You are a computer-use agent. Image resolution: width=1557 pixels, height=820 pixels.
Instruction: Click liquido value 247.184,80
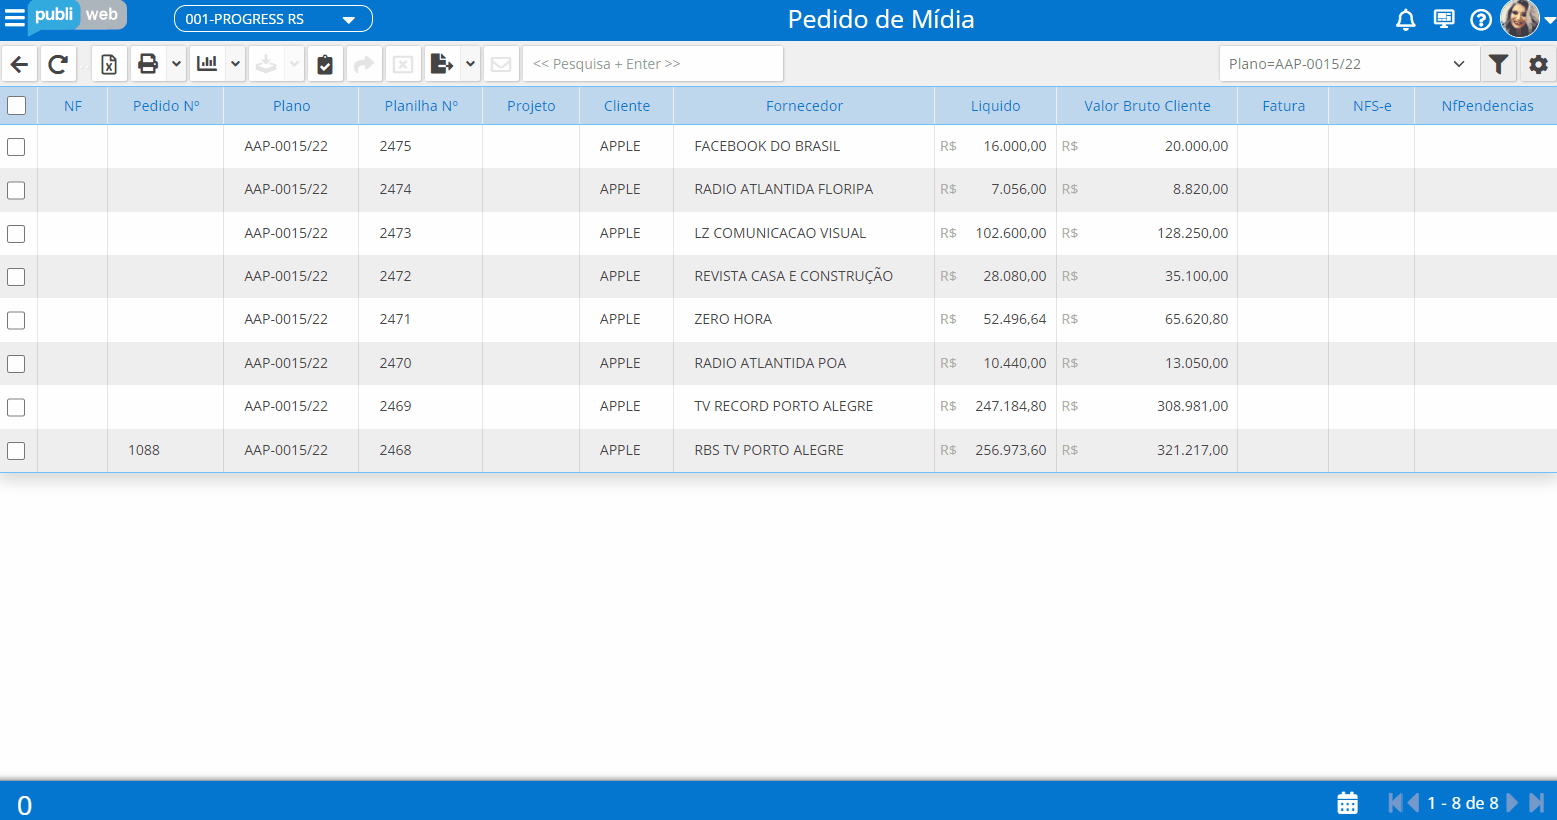point(1011,406)
